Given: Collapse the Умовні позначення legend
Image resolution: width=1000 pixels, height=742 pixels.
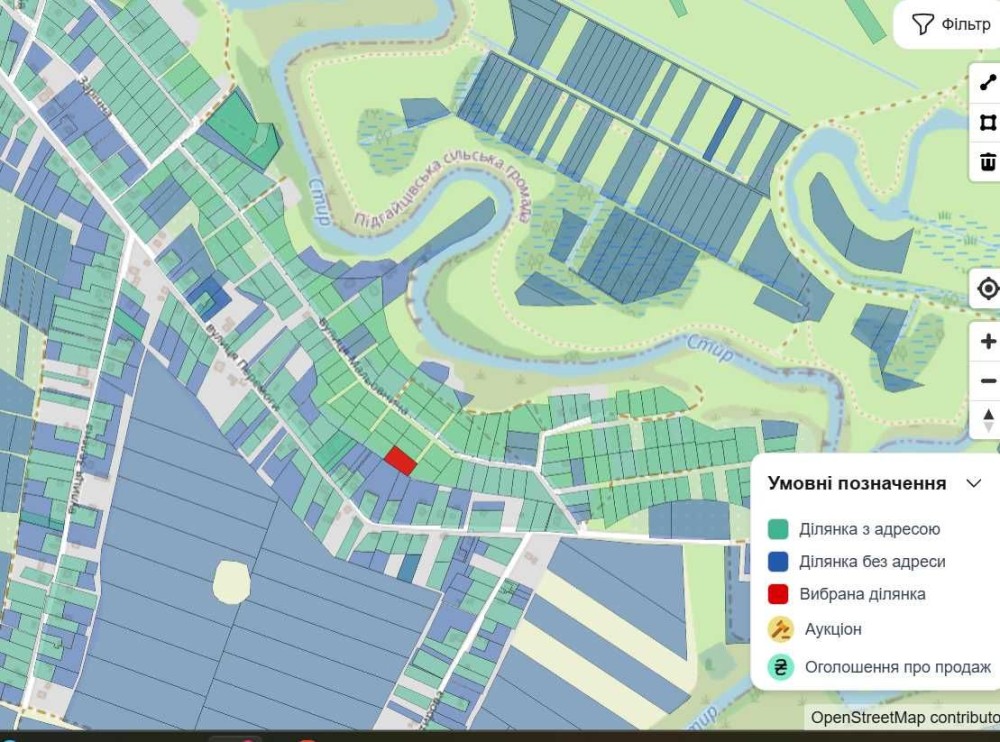Looking at the screenshot, I should point(973,483).
